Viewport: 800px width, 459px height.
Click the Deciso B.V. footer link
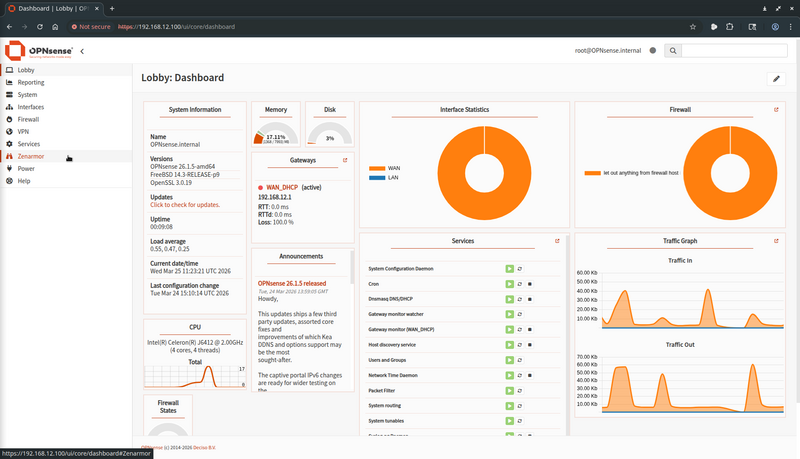tap(204, 448)
